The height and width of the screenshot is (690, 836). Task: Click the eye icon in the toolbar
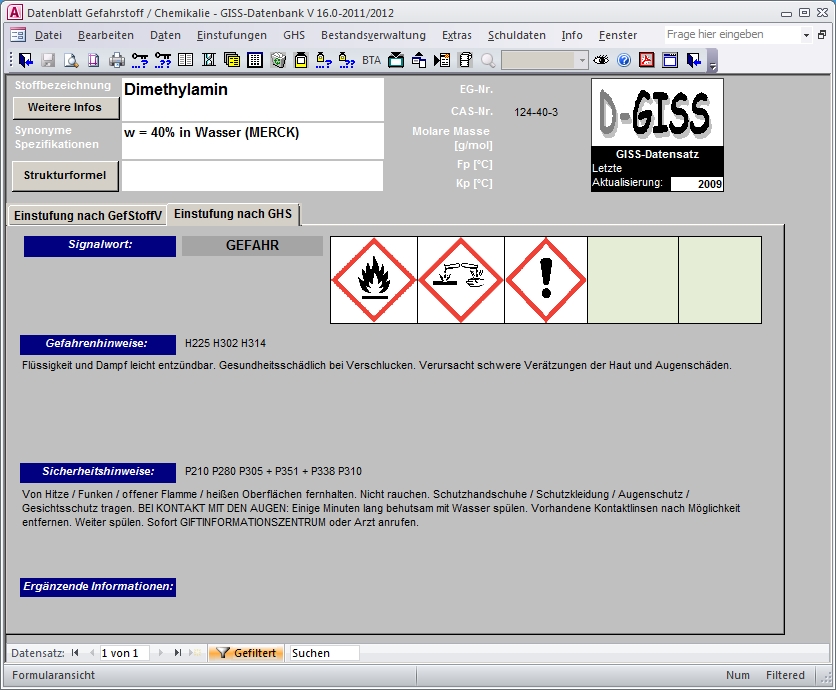click(x=601, y=60)
